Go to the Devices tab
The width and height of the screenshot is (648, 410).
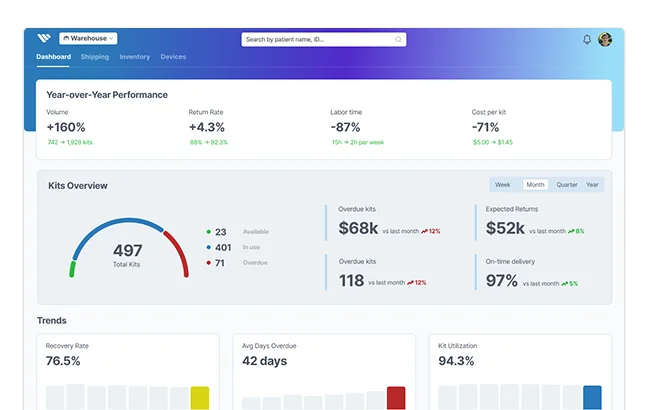coord(173,57)
